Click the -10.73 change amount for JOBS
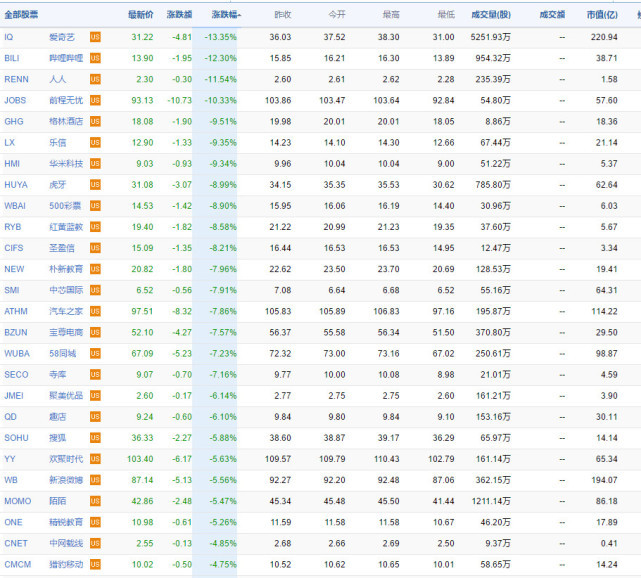This screenshot has height=578, width=641. (x=179, y=101)
